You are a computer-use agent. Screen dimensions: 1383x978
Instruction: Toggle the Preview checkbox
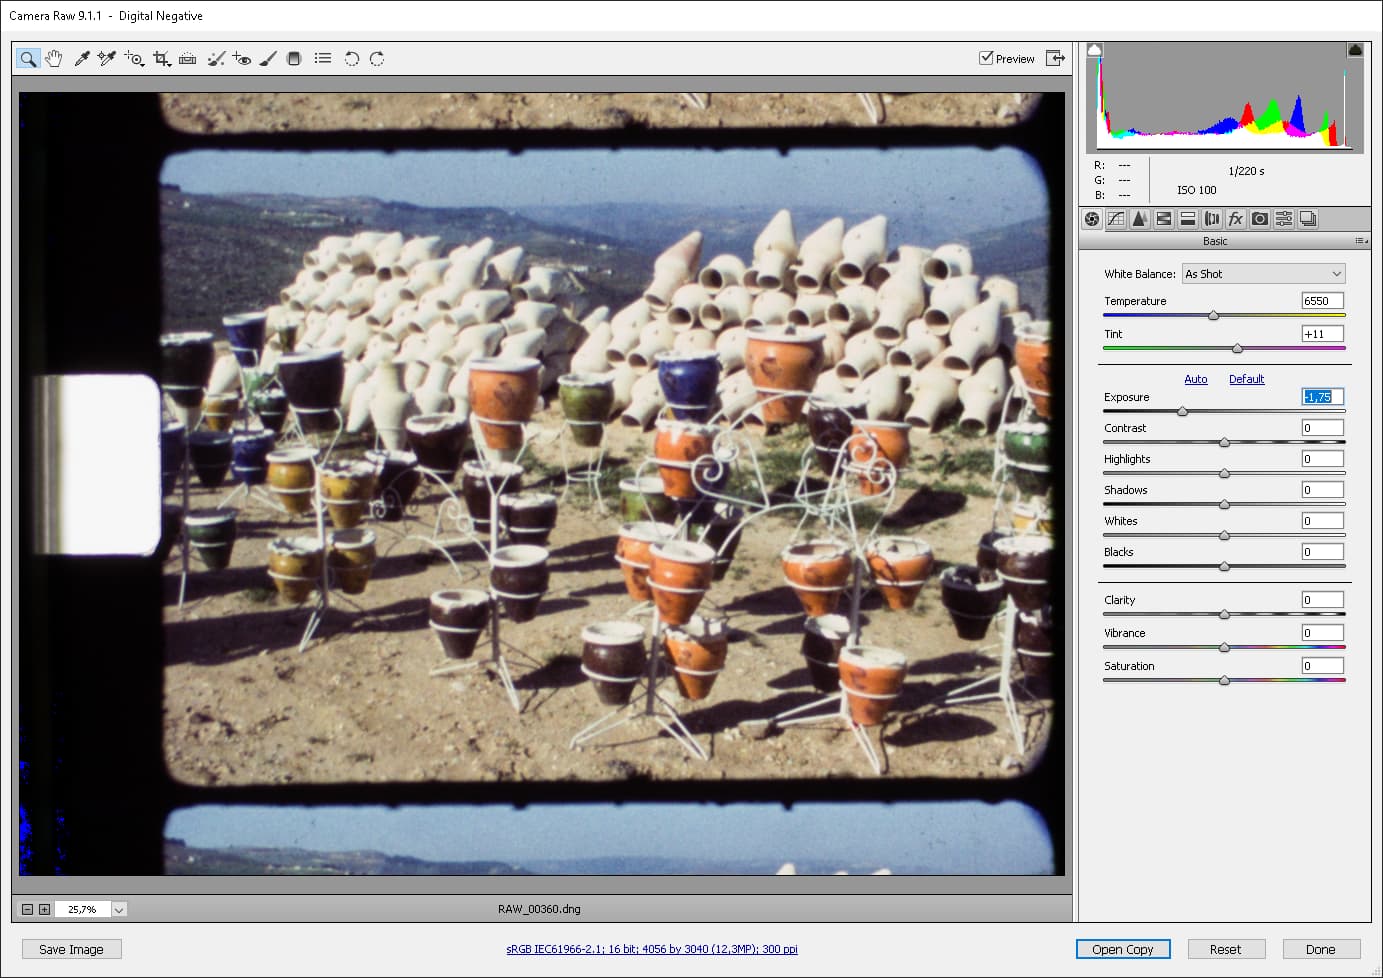(x=986, y=58)
